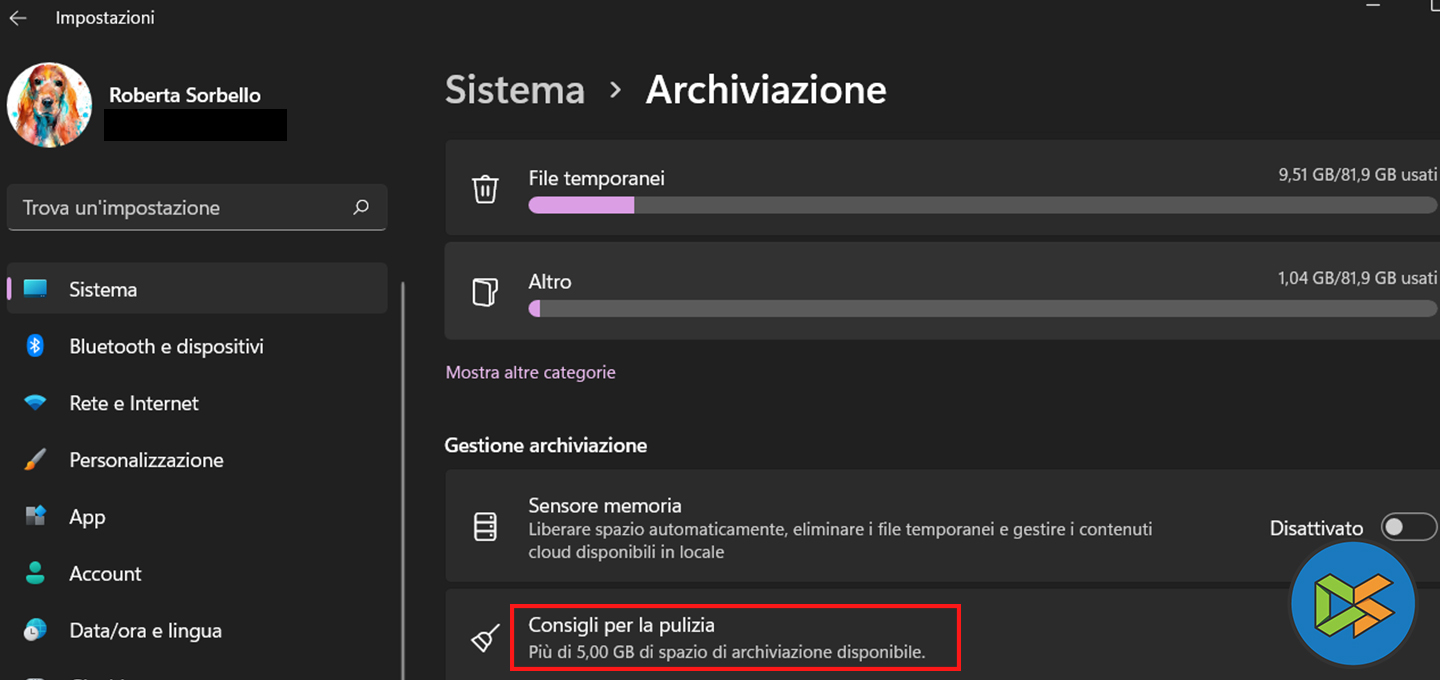
Task: Click the File temporanei usage bar
Action: click(x=982, y=205)
